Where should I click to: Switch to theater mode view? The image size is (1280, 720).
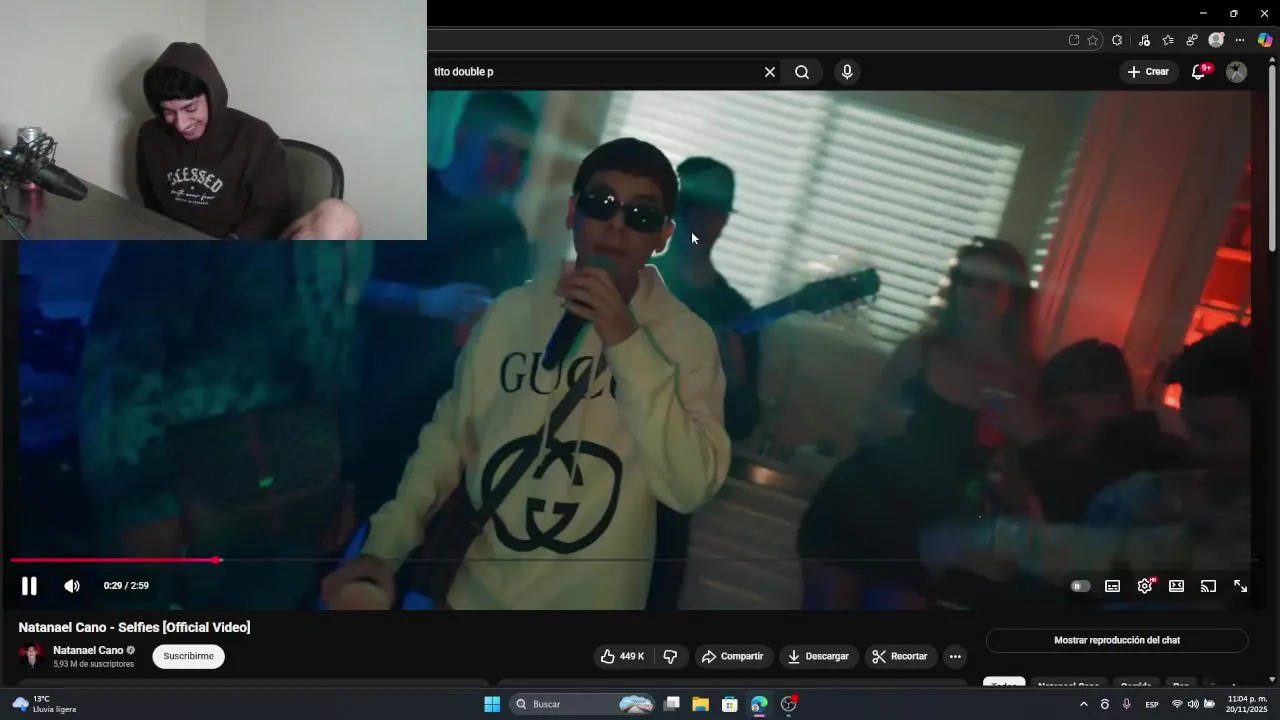pos(1177,586)
